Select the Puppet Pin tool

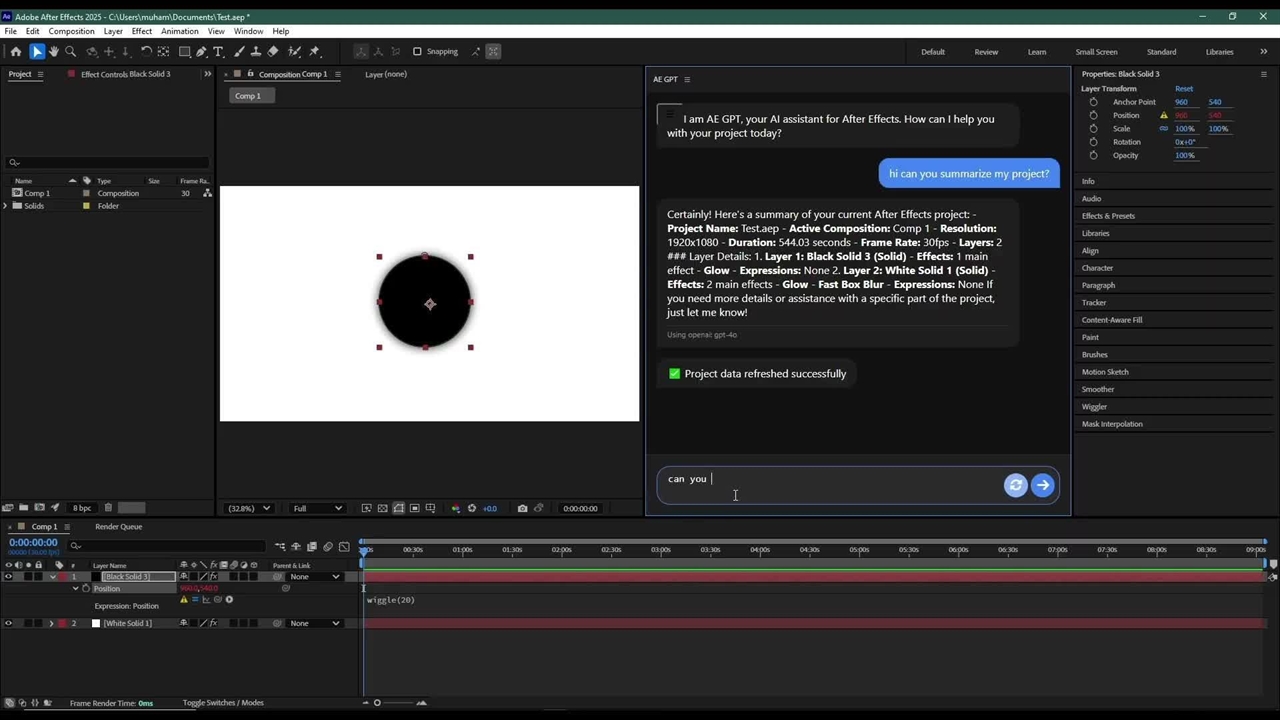click(314, 52)
